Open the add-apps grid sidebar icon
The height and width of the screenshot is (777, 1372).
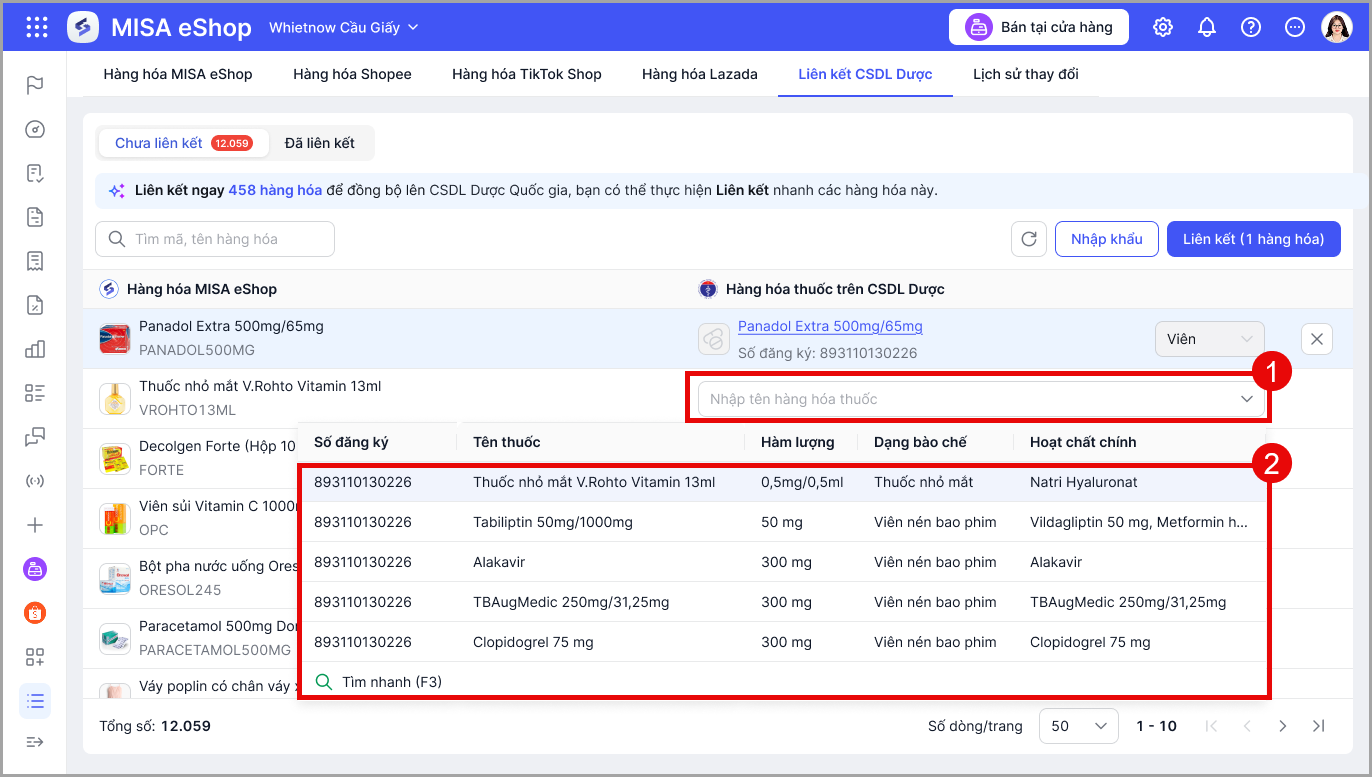click(x=35, y=657)
